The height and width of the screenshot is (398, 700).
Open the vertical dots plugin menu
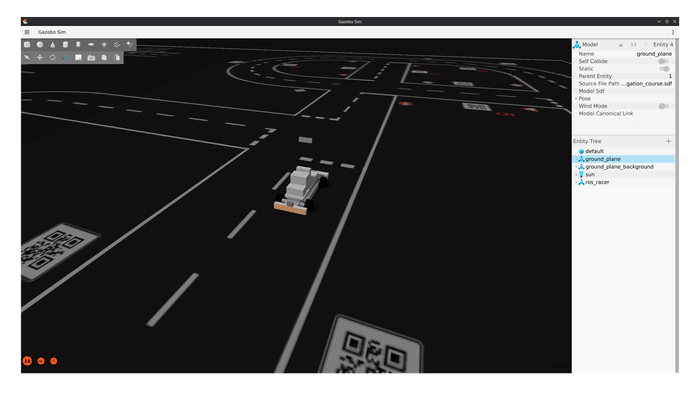672,32
